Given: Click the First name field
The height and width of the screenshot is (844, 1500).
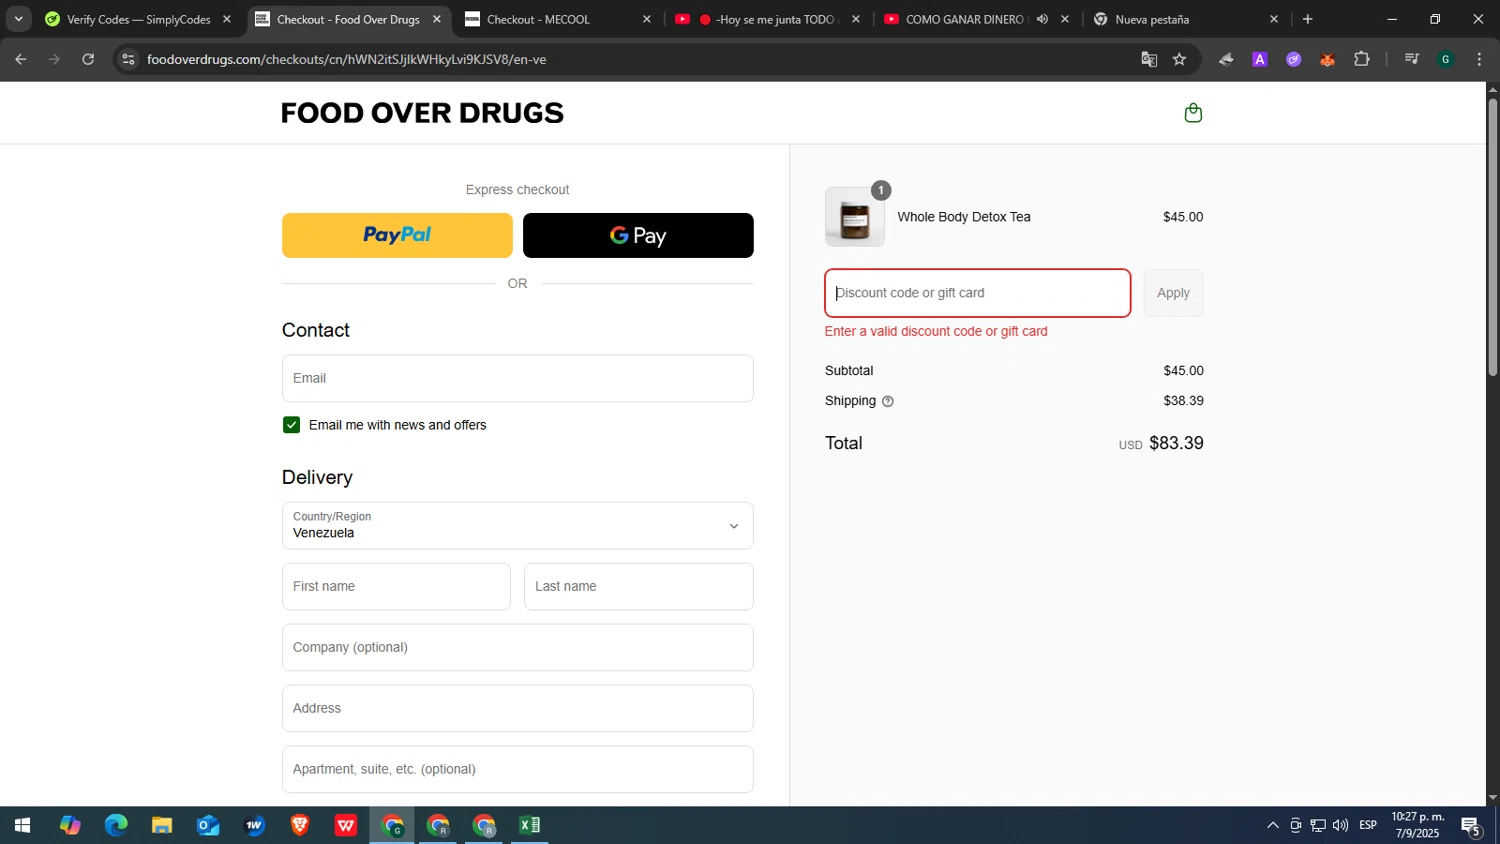Looking at the screenshot, I should [x=396, y=586].
